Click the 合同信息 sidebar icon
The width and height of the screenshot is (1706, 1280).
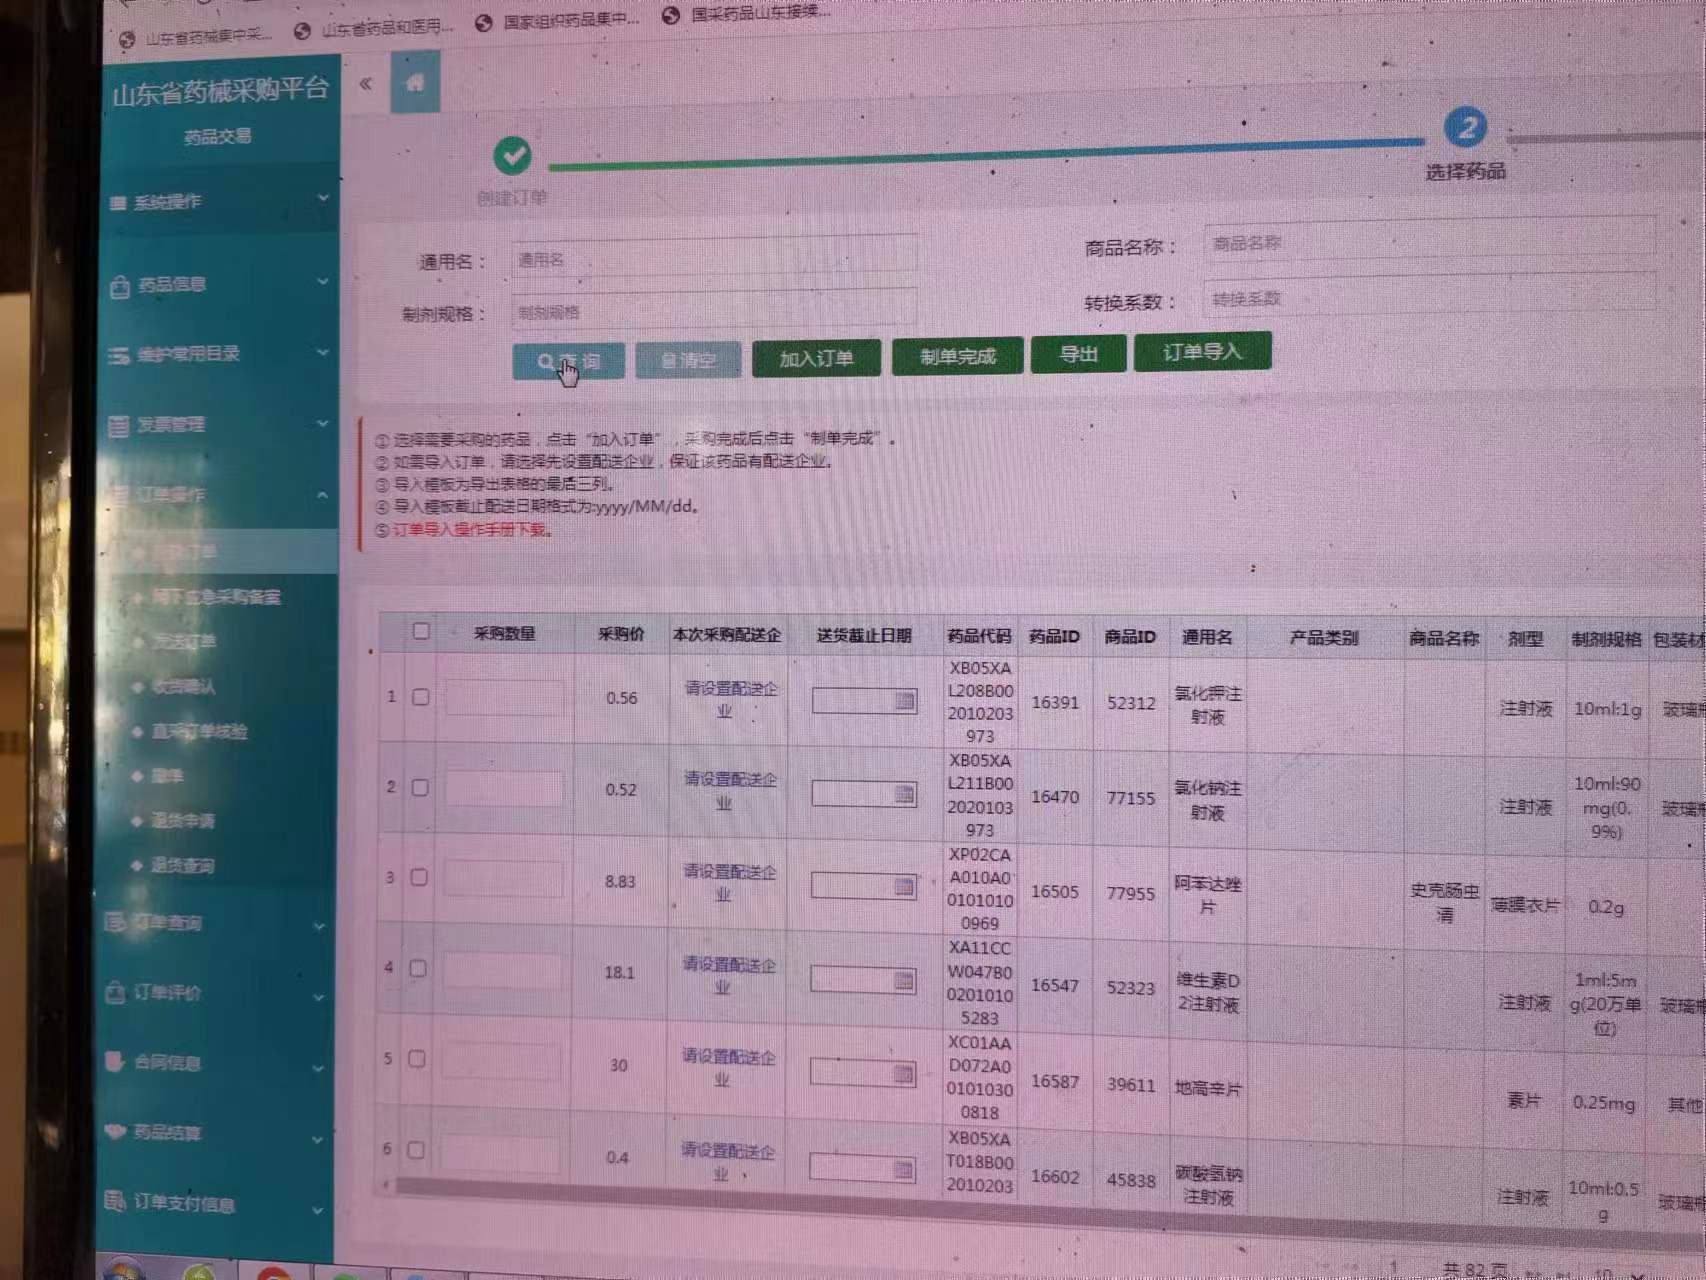click(114, 1061)
